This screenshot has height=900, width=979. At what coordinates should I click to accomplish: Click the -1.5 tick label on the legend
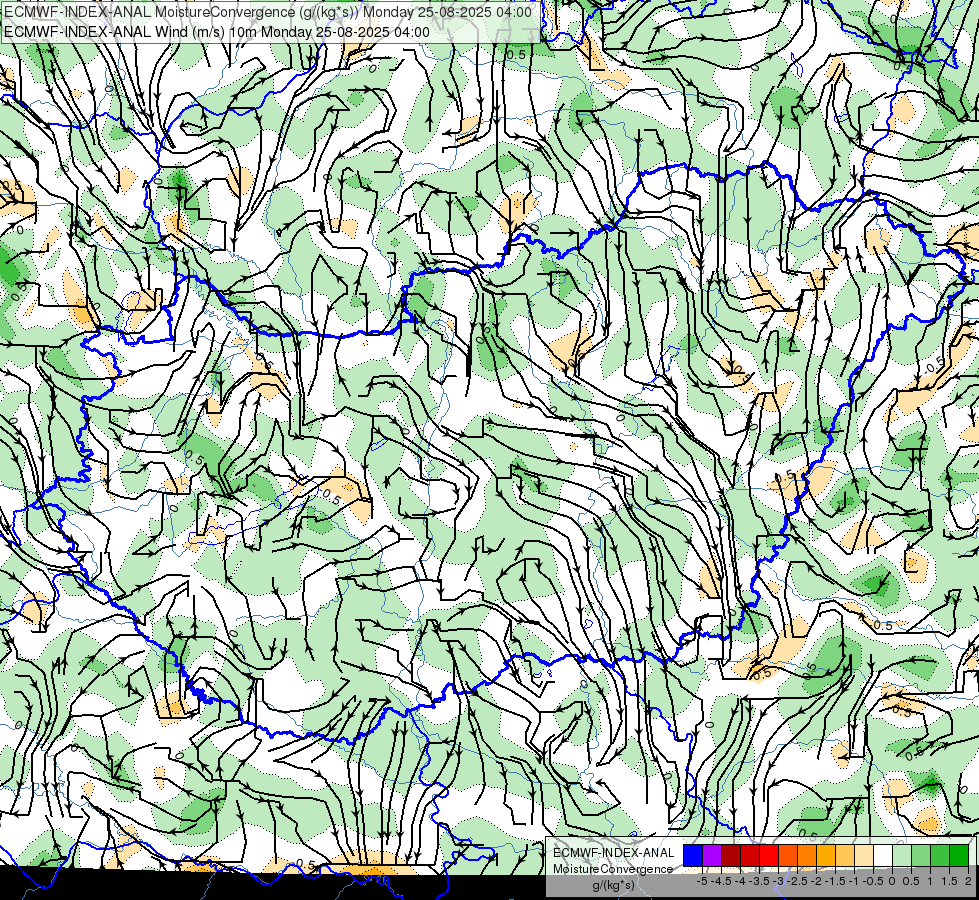[x=835, y=881]
